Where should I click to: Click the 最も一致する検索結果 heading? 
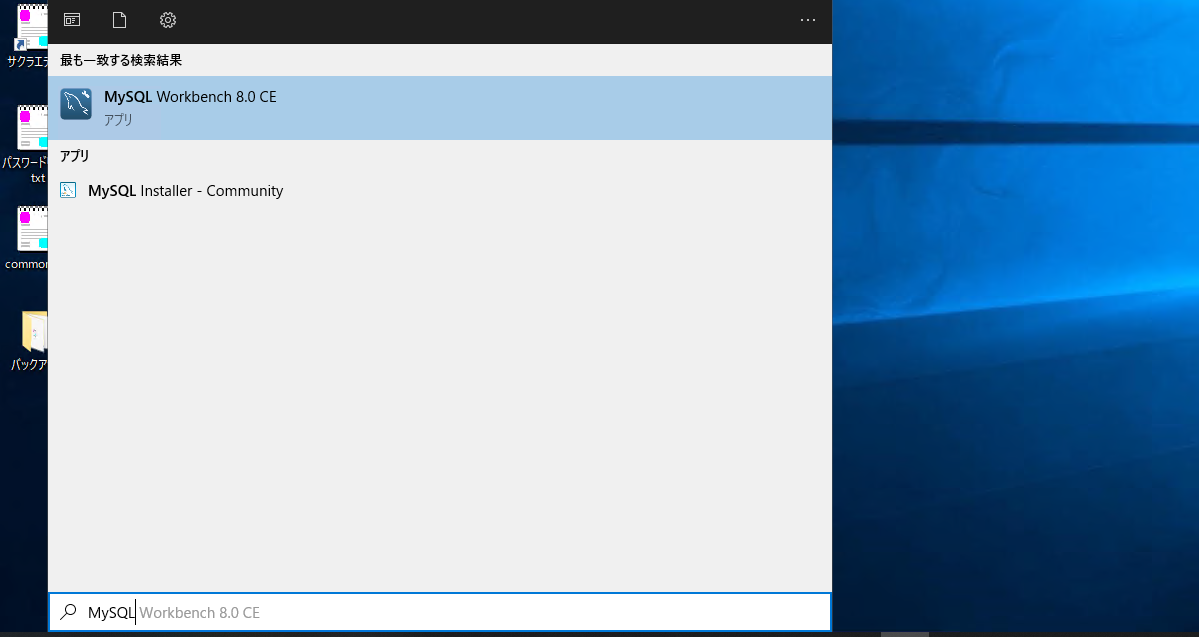[121, 60]
